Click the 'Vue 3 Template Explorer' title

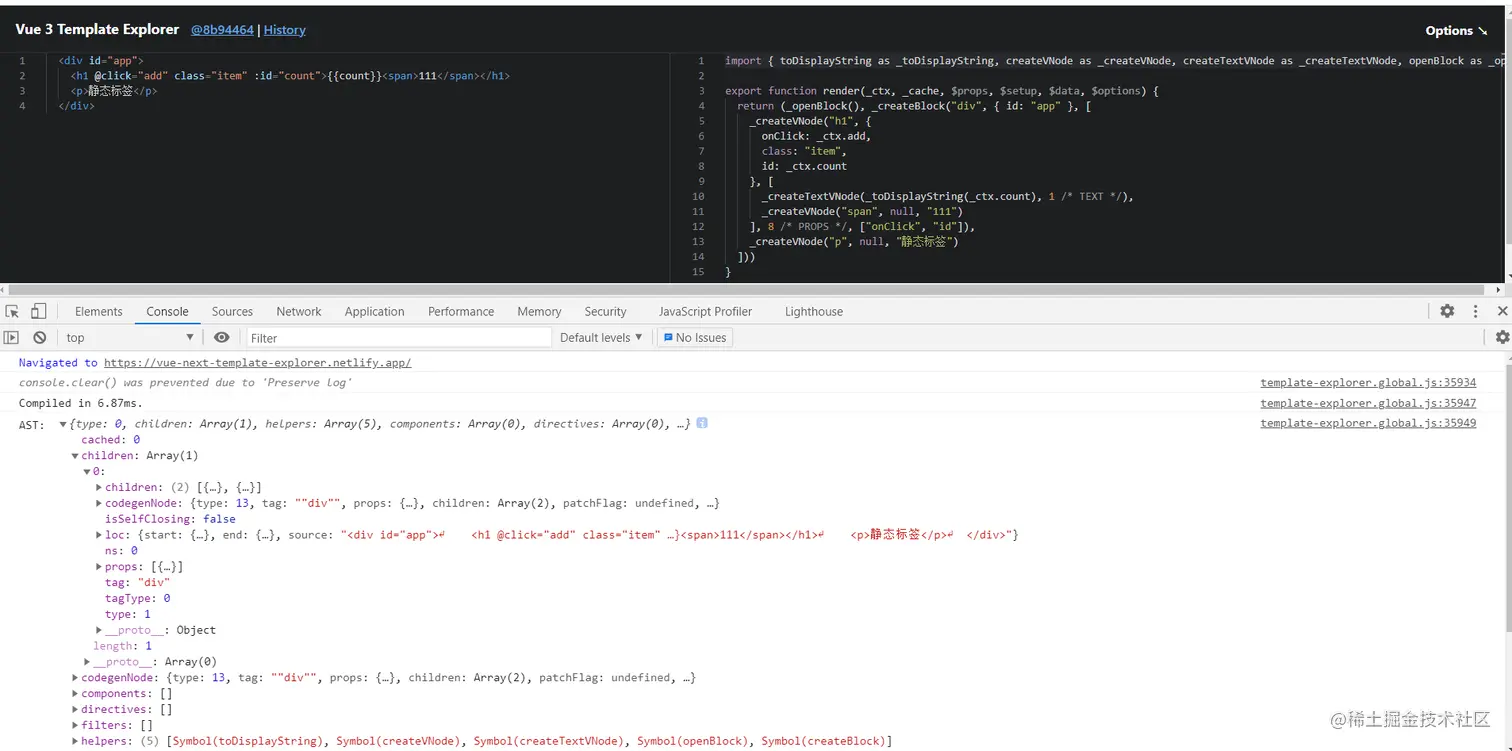97,30
